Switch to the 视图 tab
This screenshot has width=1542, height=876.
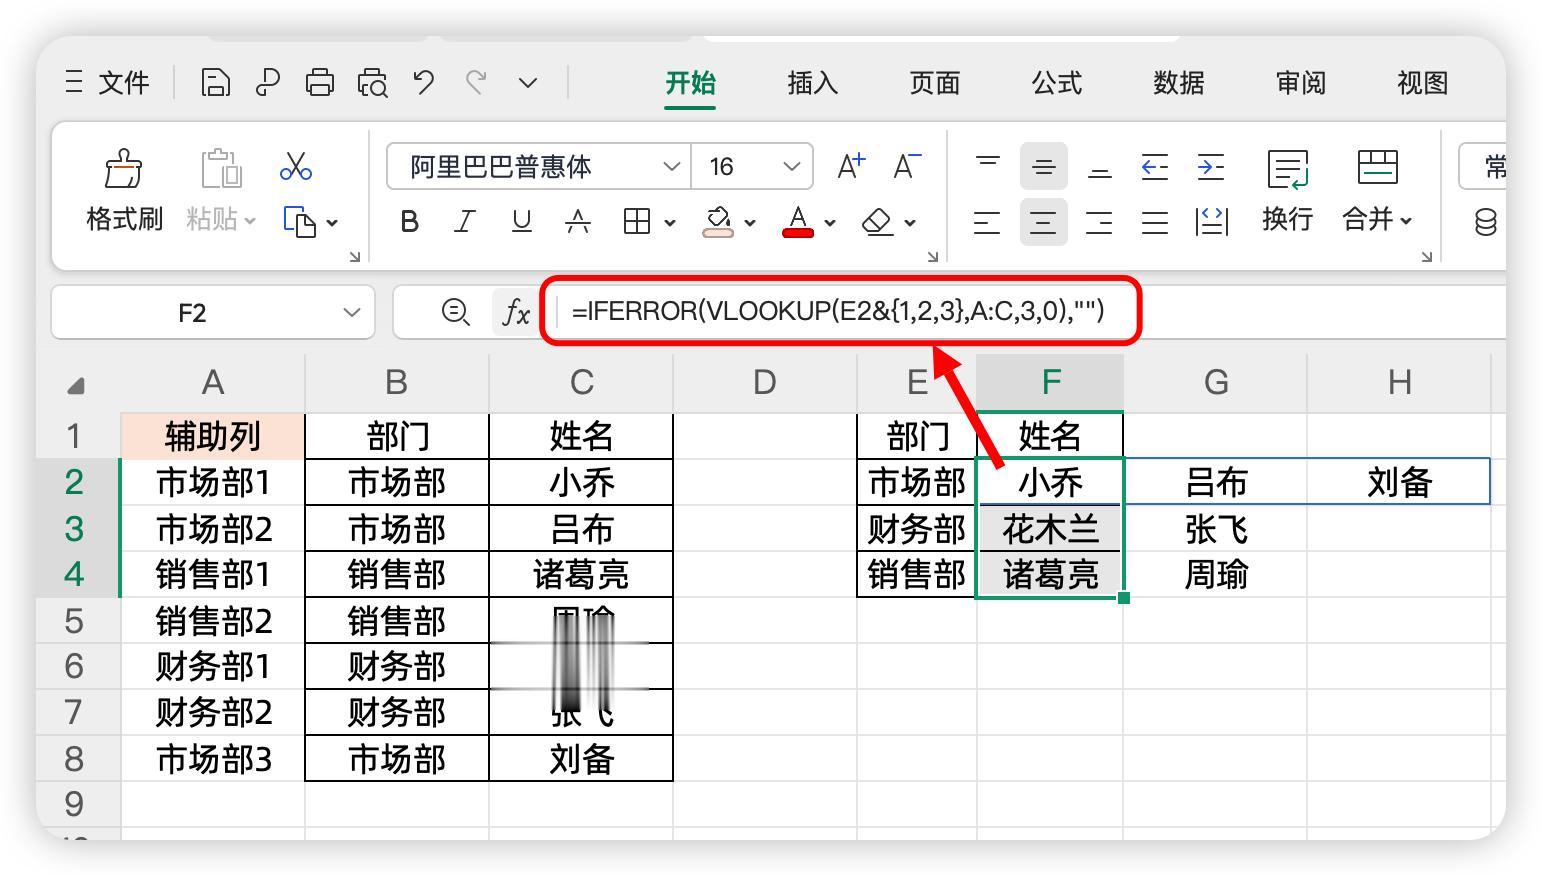pyautogui.click(x=1423, y=83)
